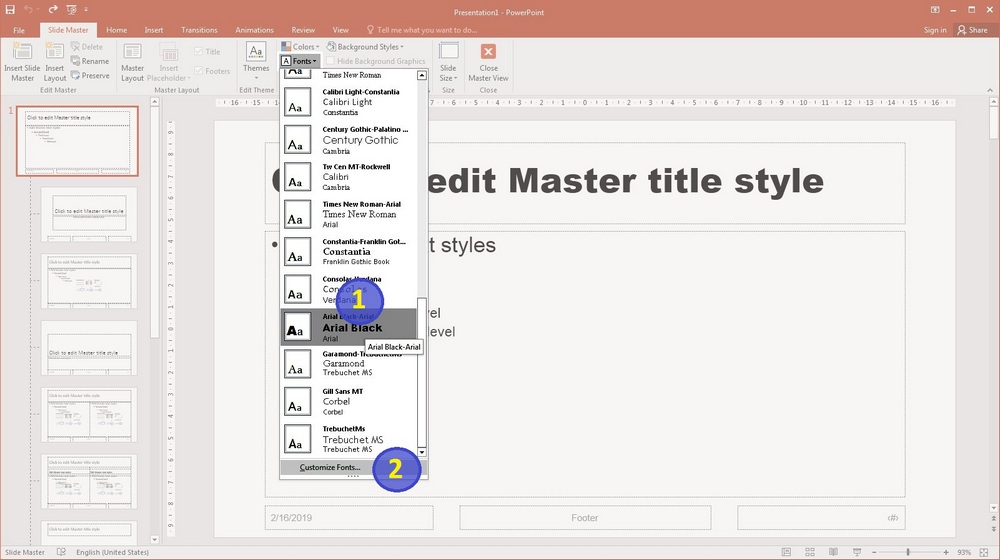Close Master View
Image resolution: width=1000 pixels, height=560 pixels.
click(489, 62)
